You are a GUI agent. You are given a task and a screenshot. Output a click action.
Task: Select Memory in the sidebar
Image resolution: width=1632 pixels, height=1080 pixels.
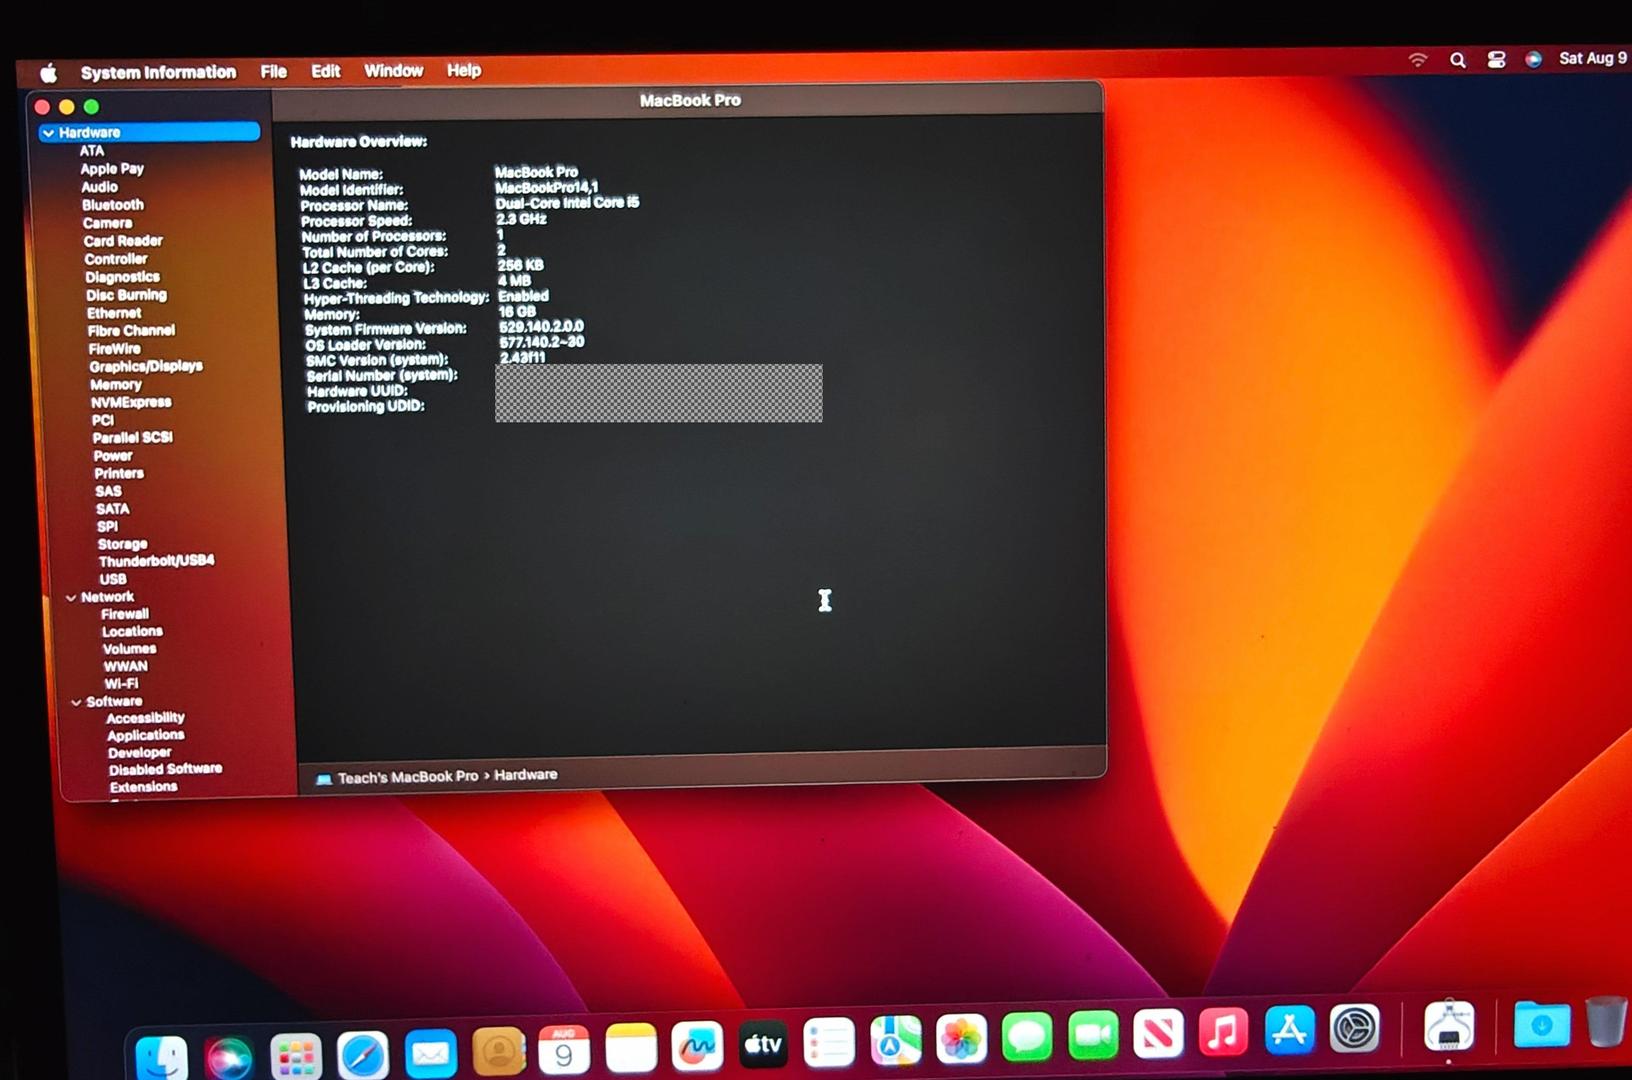point(116,384)
